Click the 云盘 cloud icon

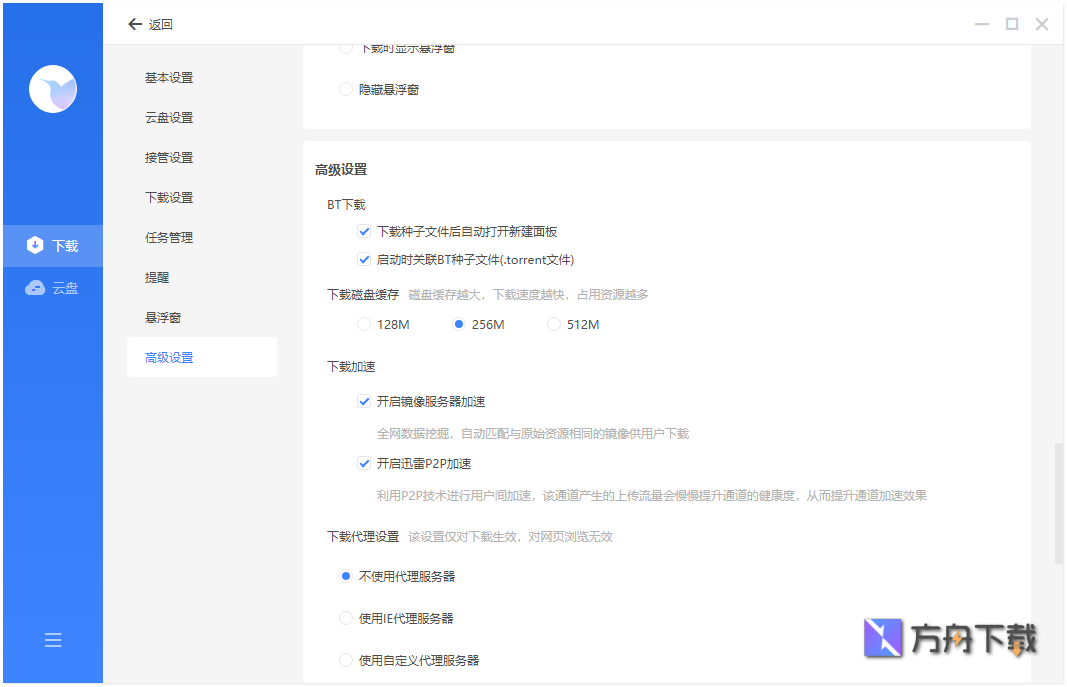coord(32,287)
